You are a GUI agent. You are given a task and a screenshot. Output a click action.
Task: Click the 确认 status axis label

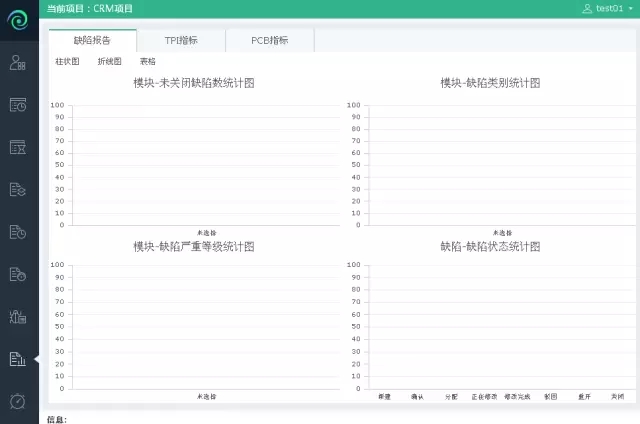[x=418, y=397]
